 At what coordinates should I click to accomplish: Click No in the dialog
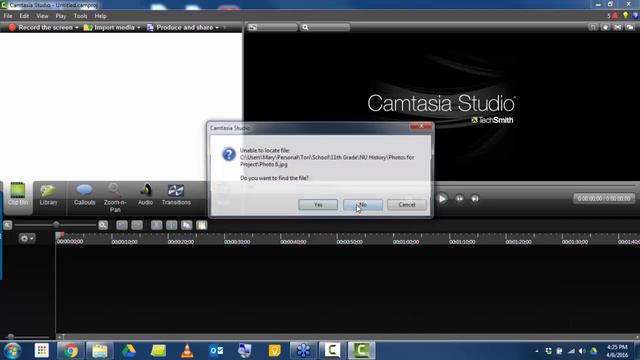363,204
